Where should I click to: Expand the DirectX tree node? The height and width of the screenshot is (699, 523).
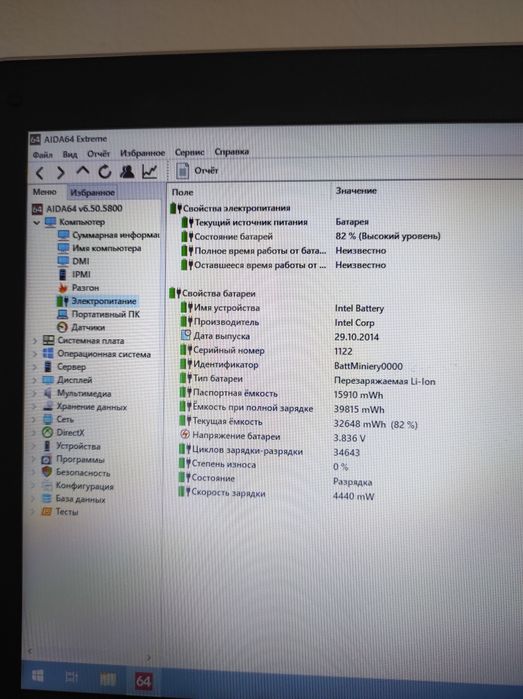[34, 432]
